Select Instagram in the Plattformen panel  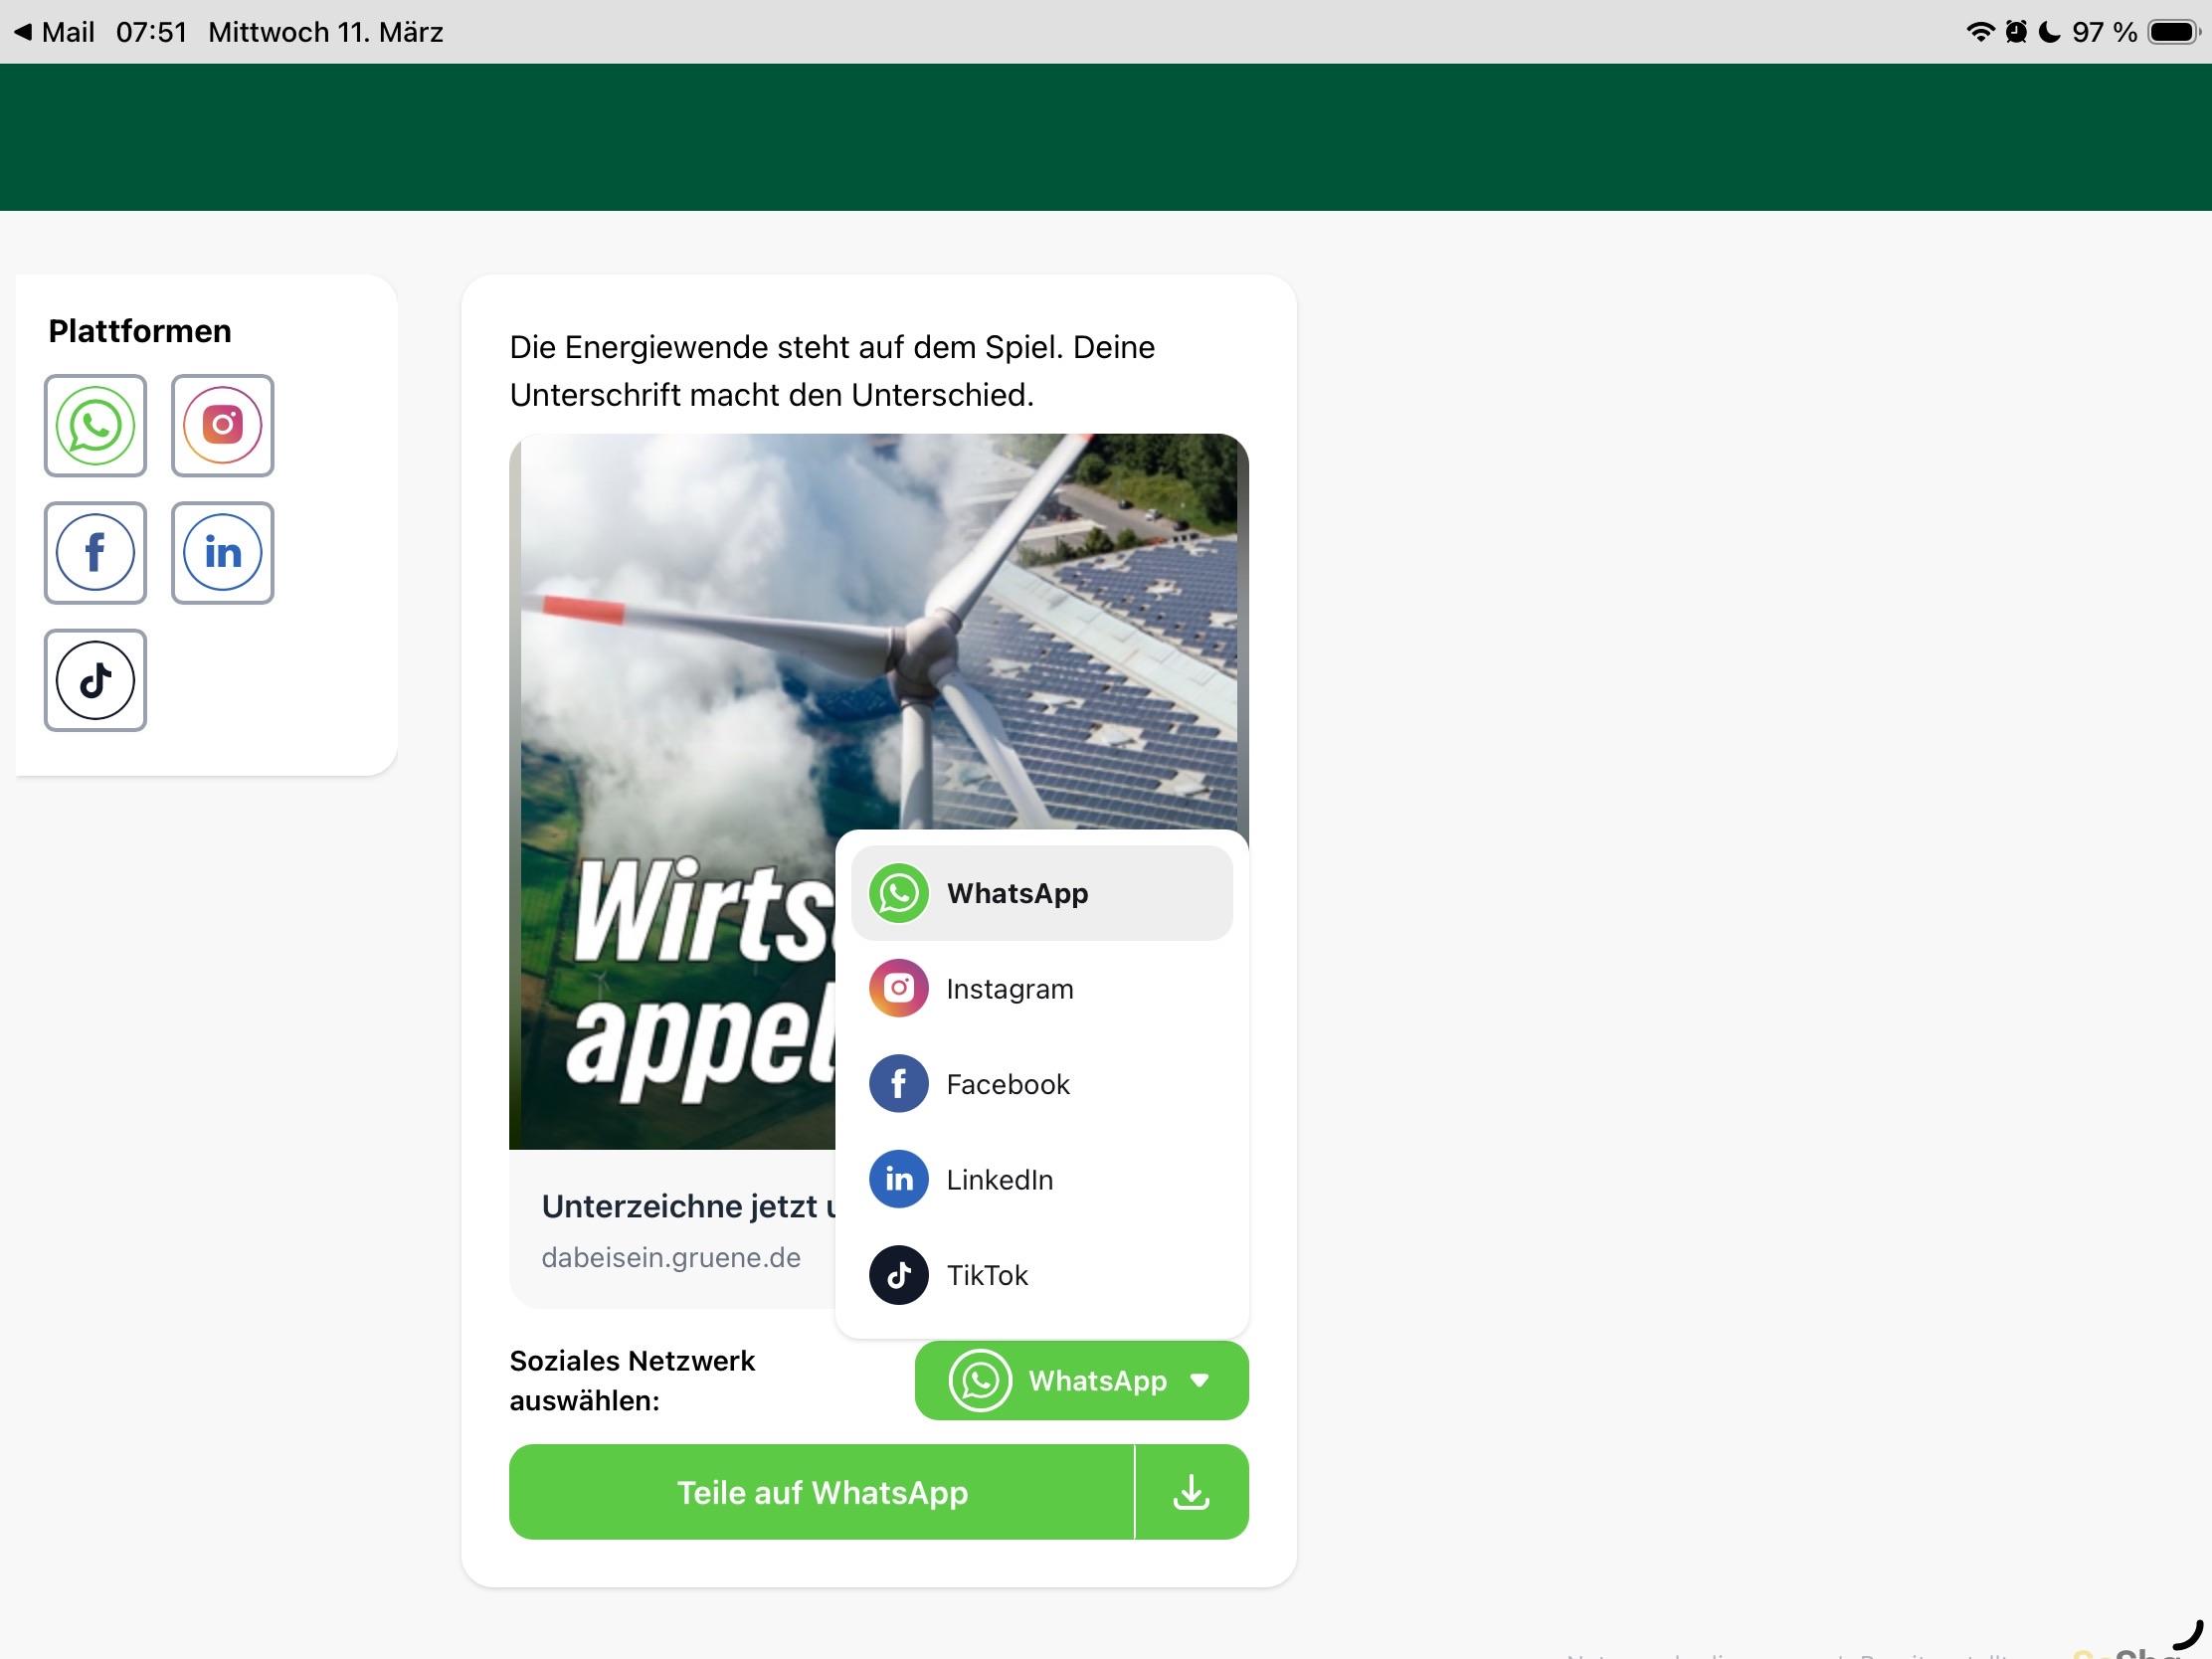coord(222,425)
